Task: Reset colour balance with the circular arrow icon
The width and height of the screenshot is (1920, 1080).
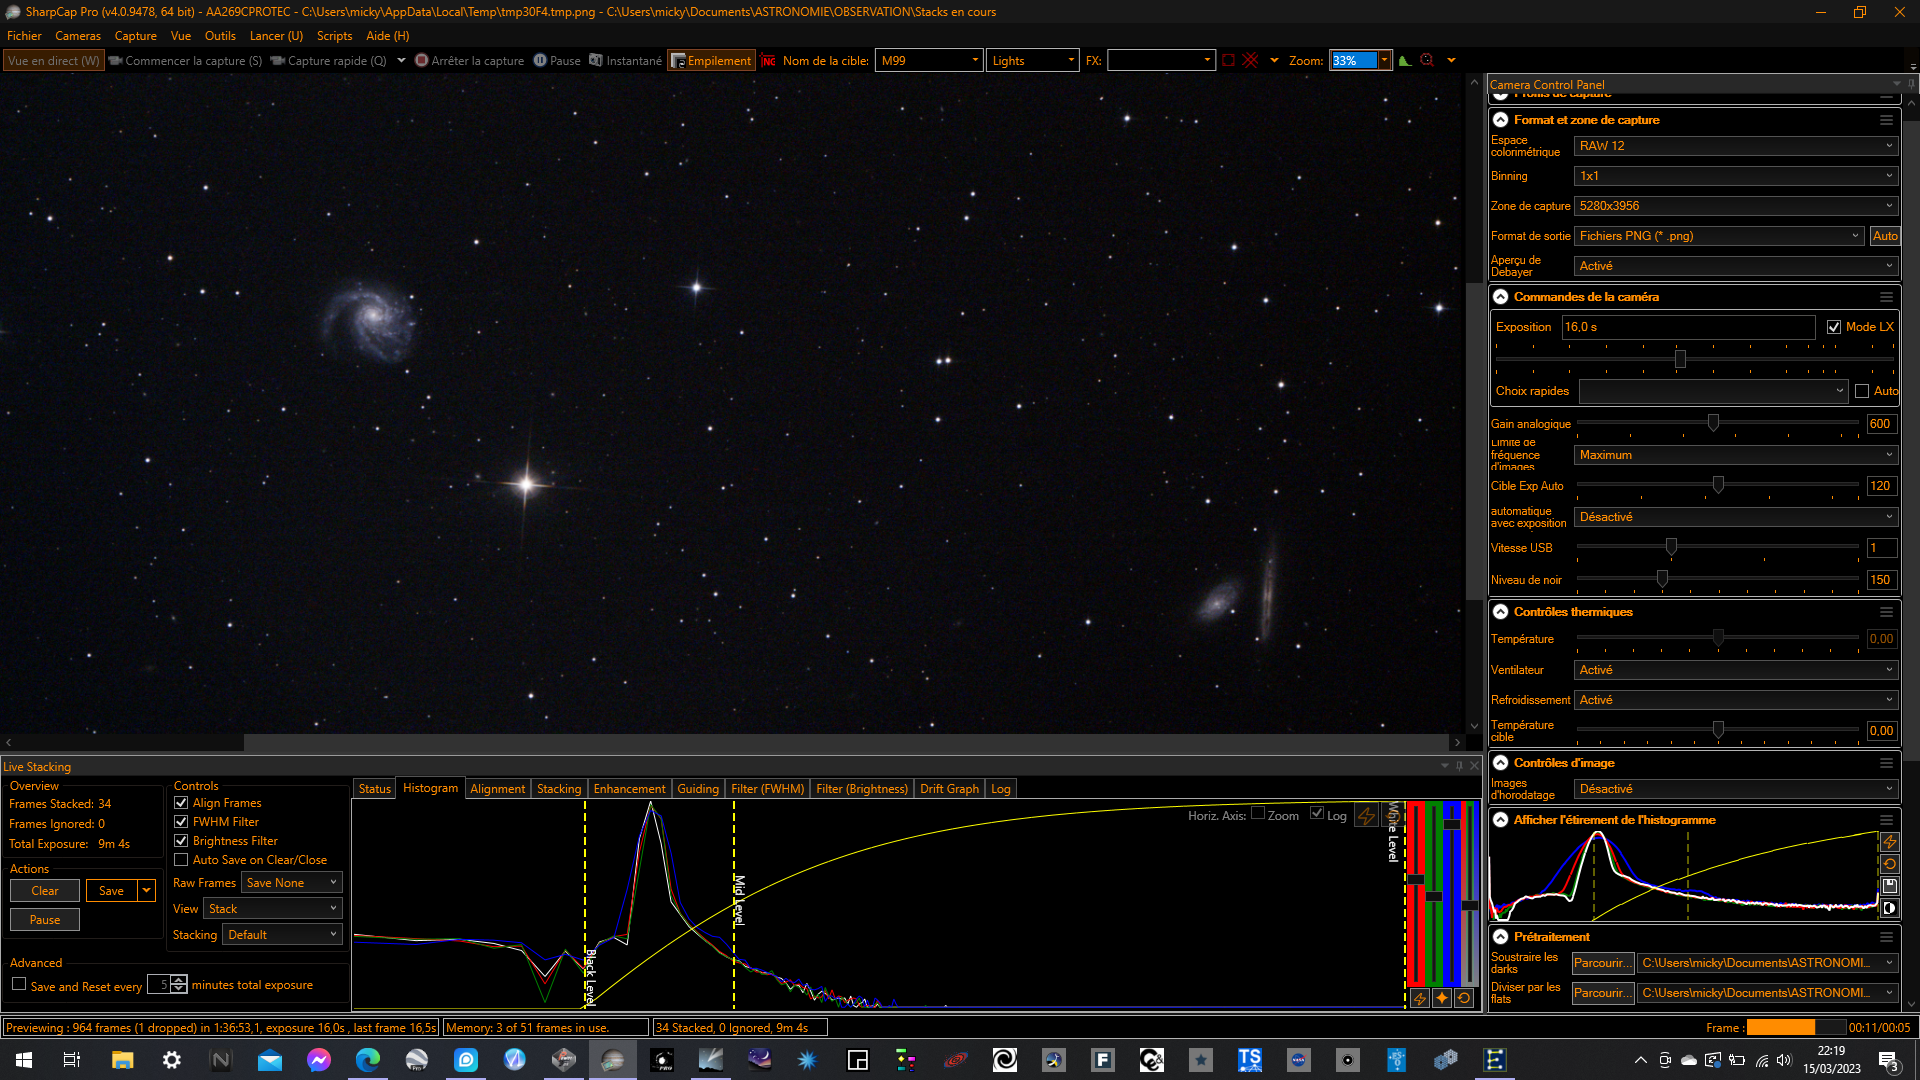Action: tap(1464, 998)
